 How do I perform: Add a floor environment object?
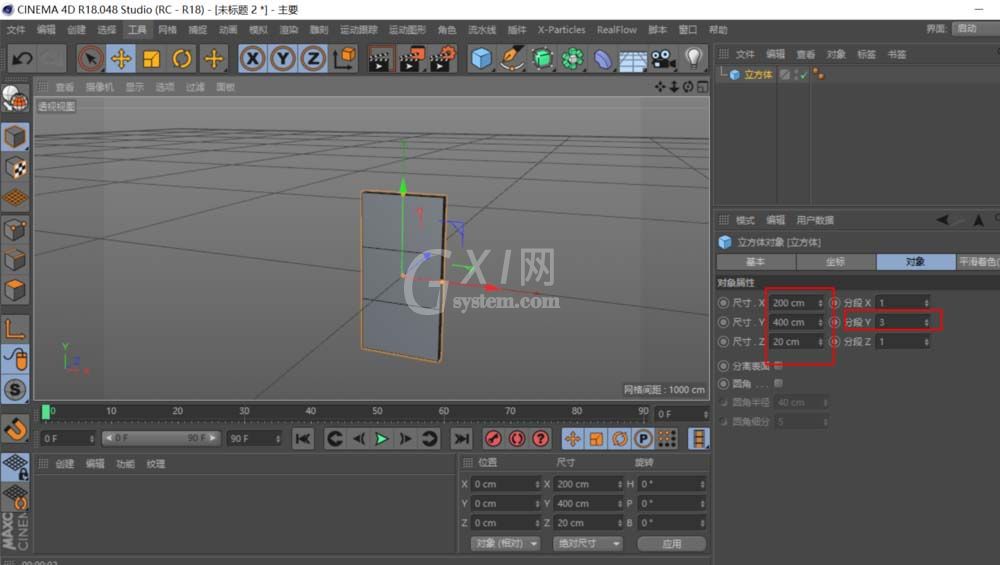coord(633,61)
